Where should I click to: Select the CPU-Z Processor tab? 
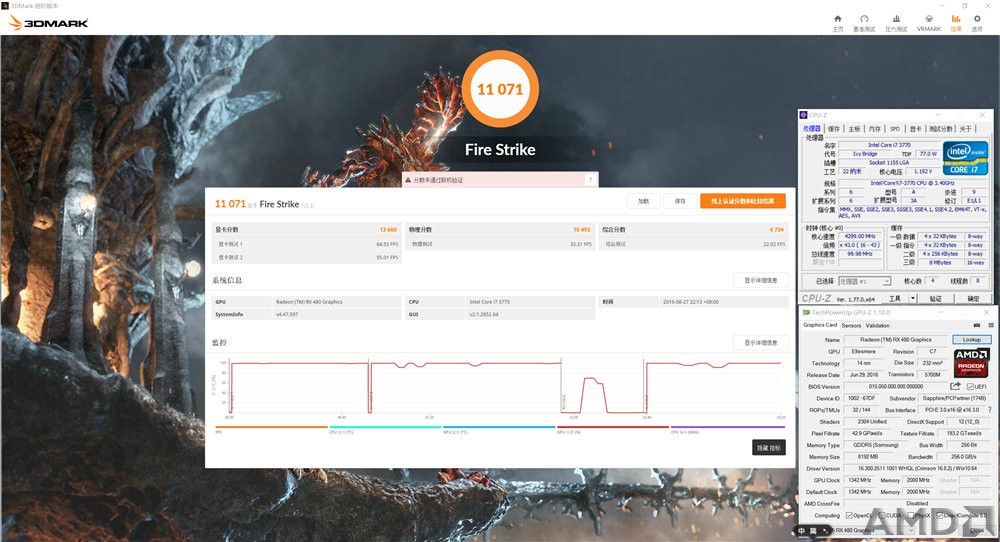(812, 129)
